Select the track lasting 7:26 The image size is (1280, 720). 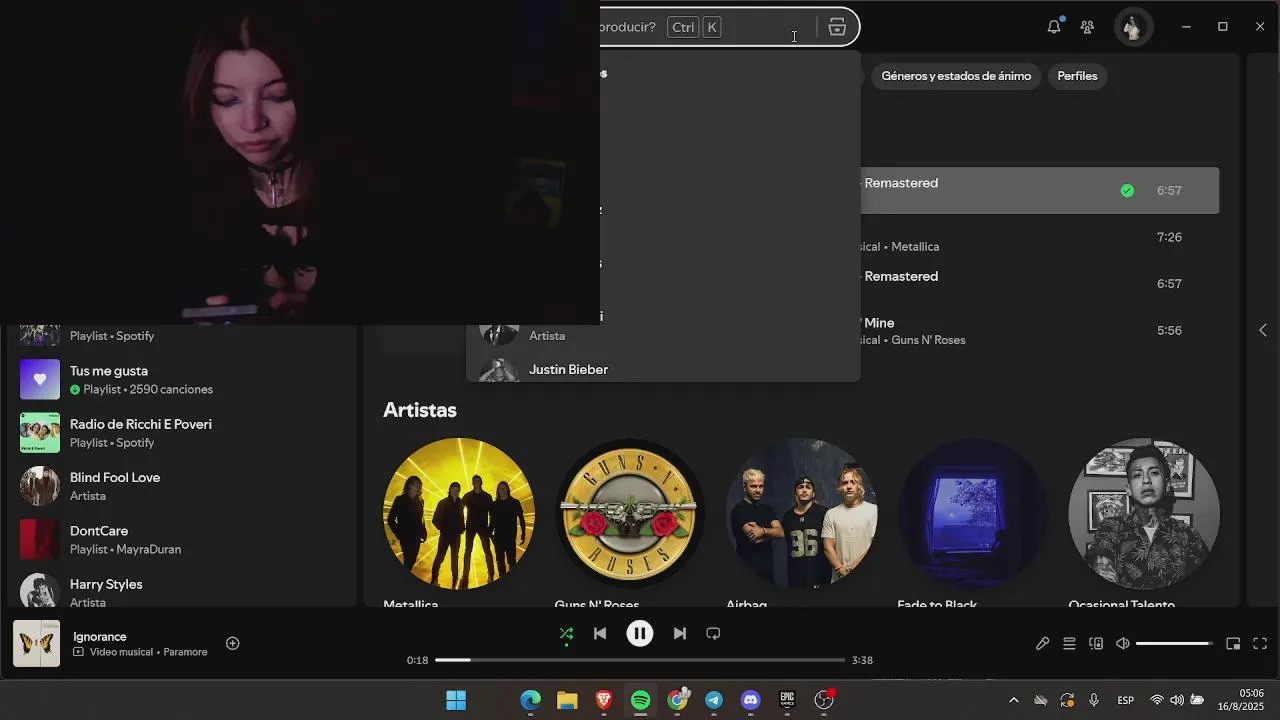1040,237
